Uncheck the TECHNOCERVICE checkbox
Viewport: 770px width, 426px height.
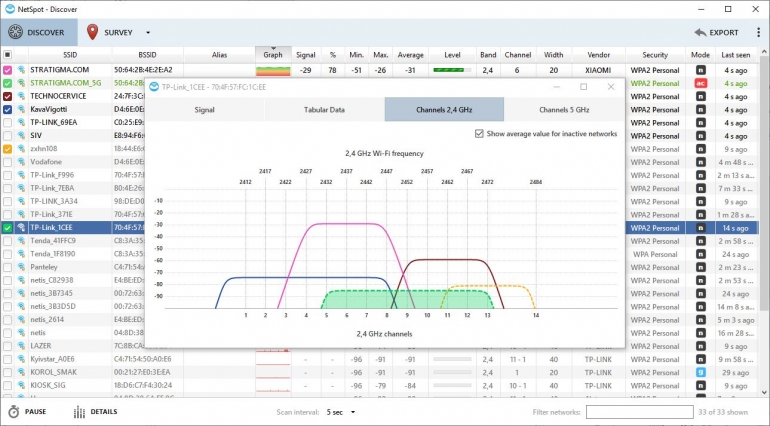point(7,96)
